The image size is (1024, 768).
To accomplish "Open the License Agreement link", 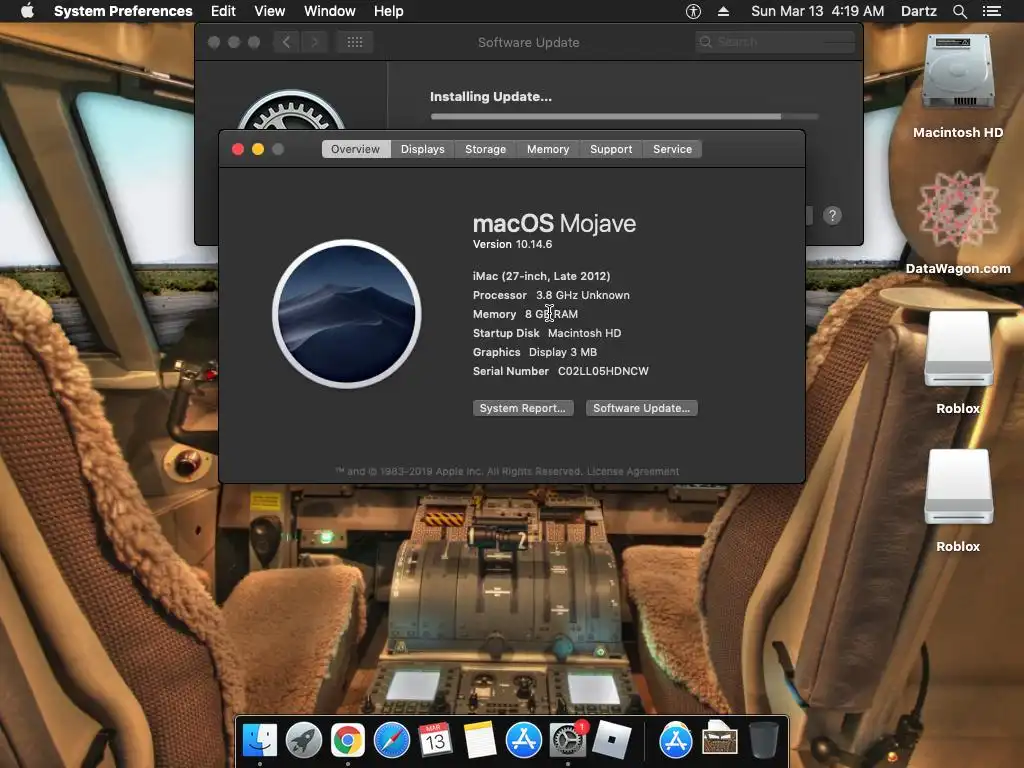I will coord(633,472).
